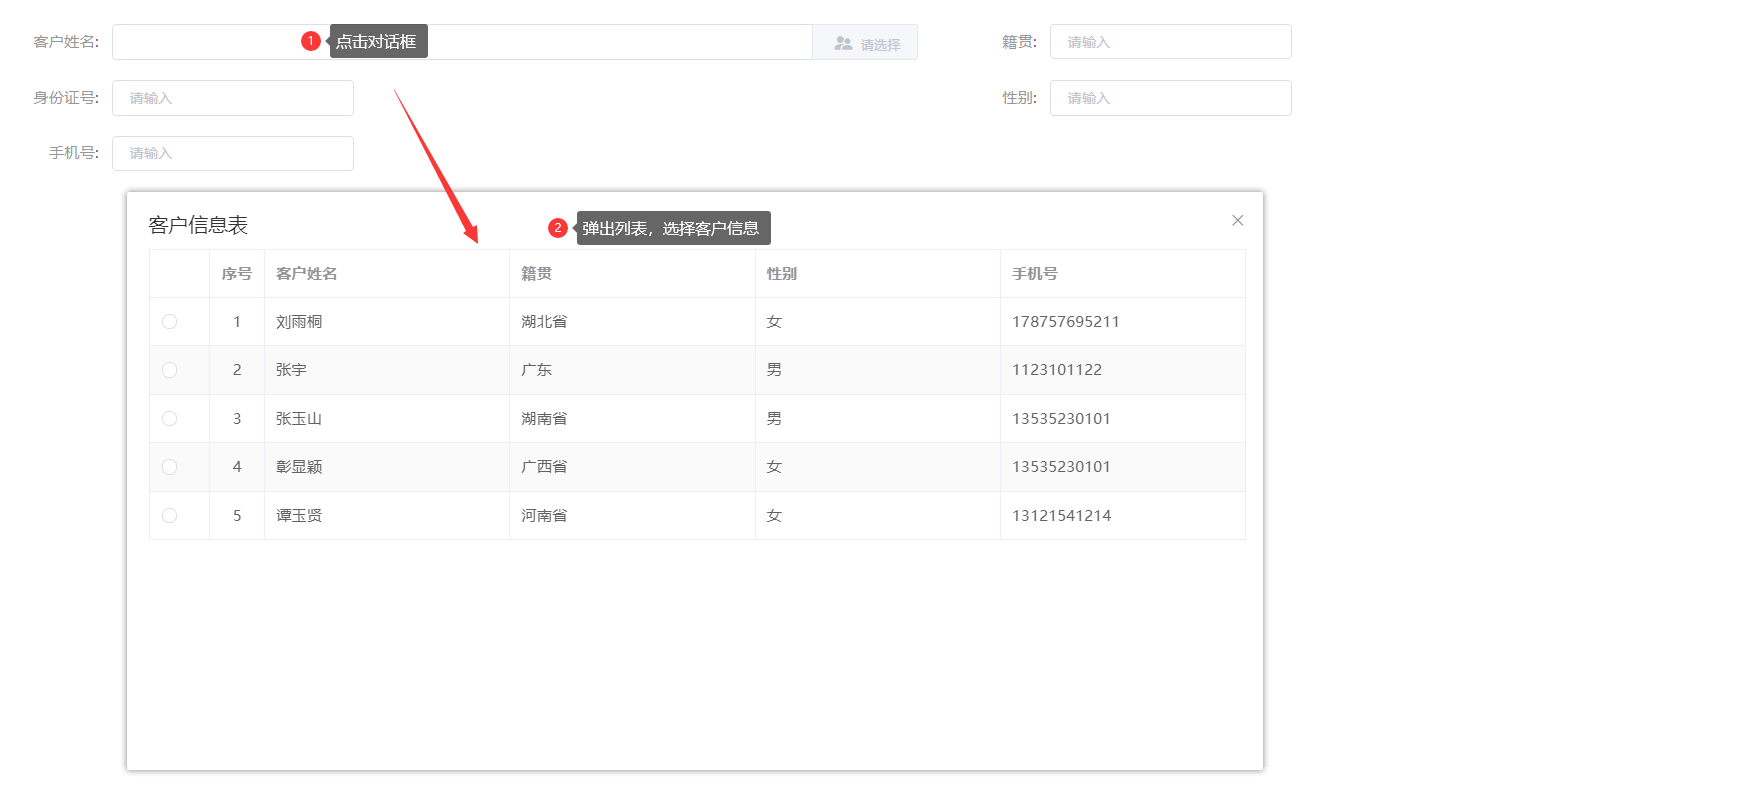
Task: Select radio button for 谭玉贤
Action: point(170,516)
